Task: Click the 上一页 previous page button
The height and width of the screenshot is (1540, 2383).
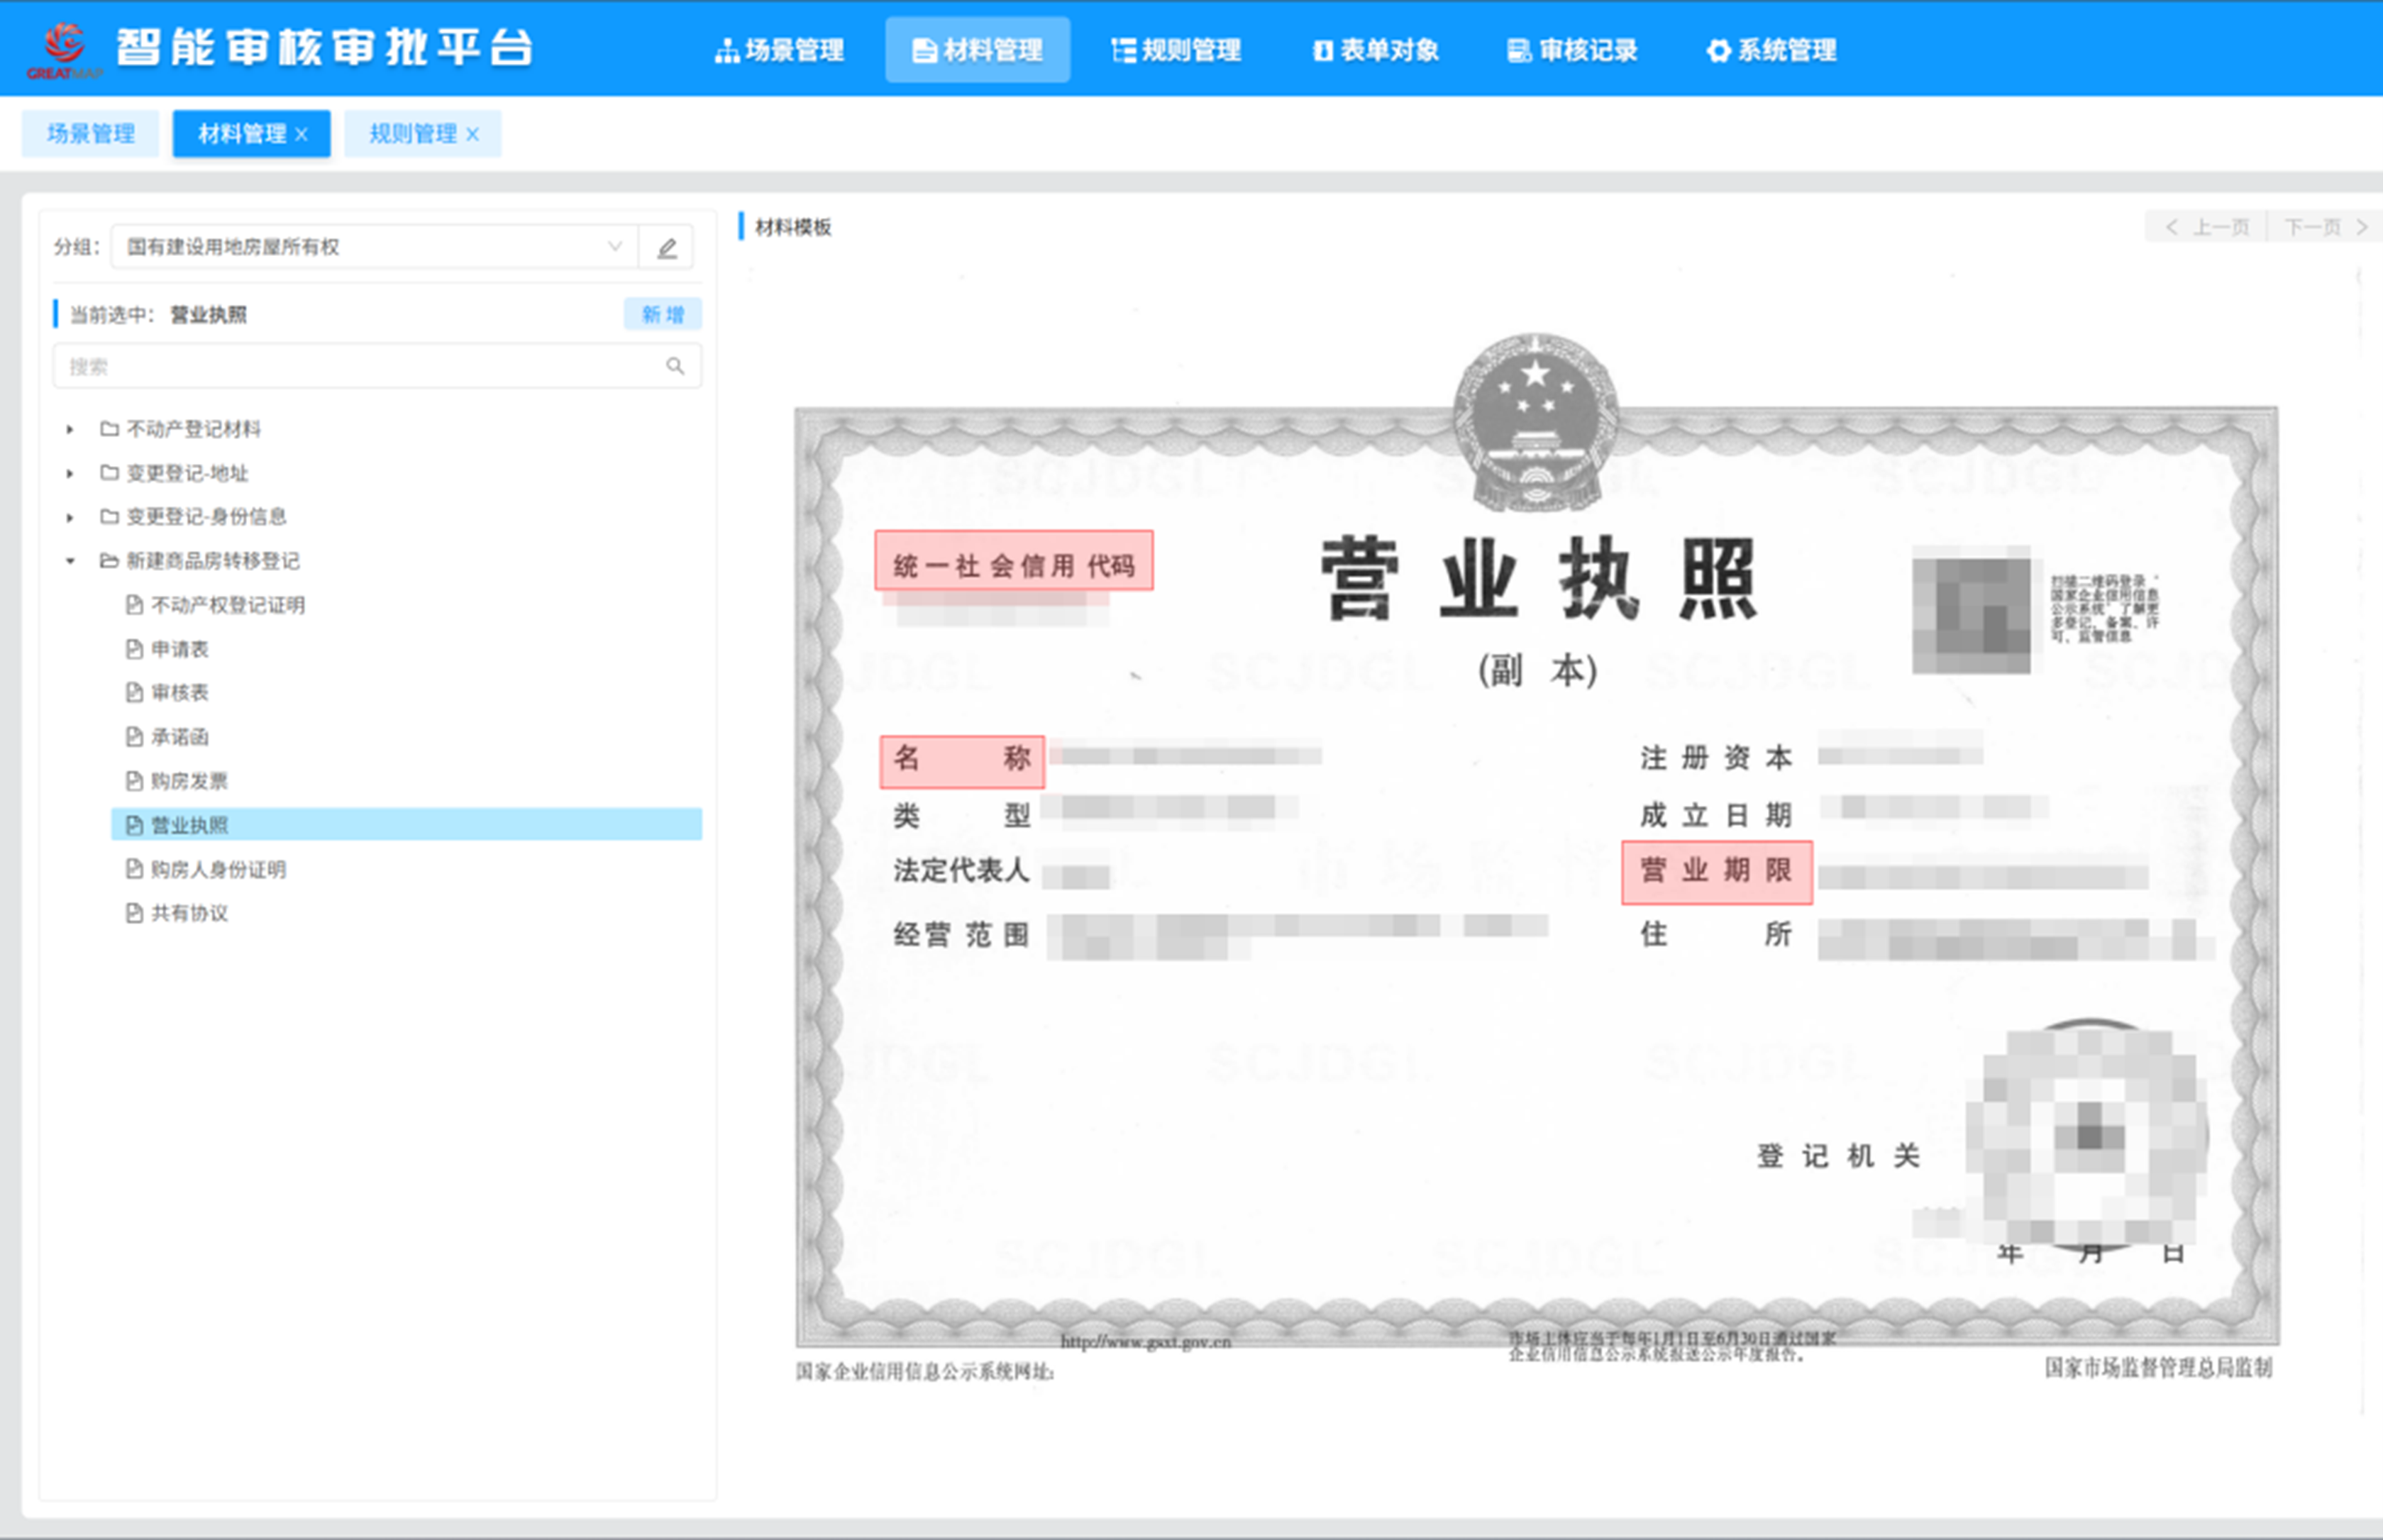Action: [2208, 228]
